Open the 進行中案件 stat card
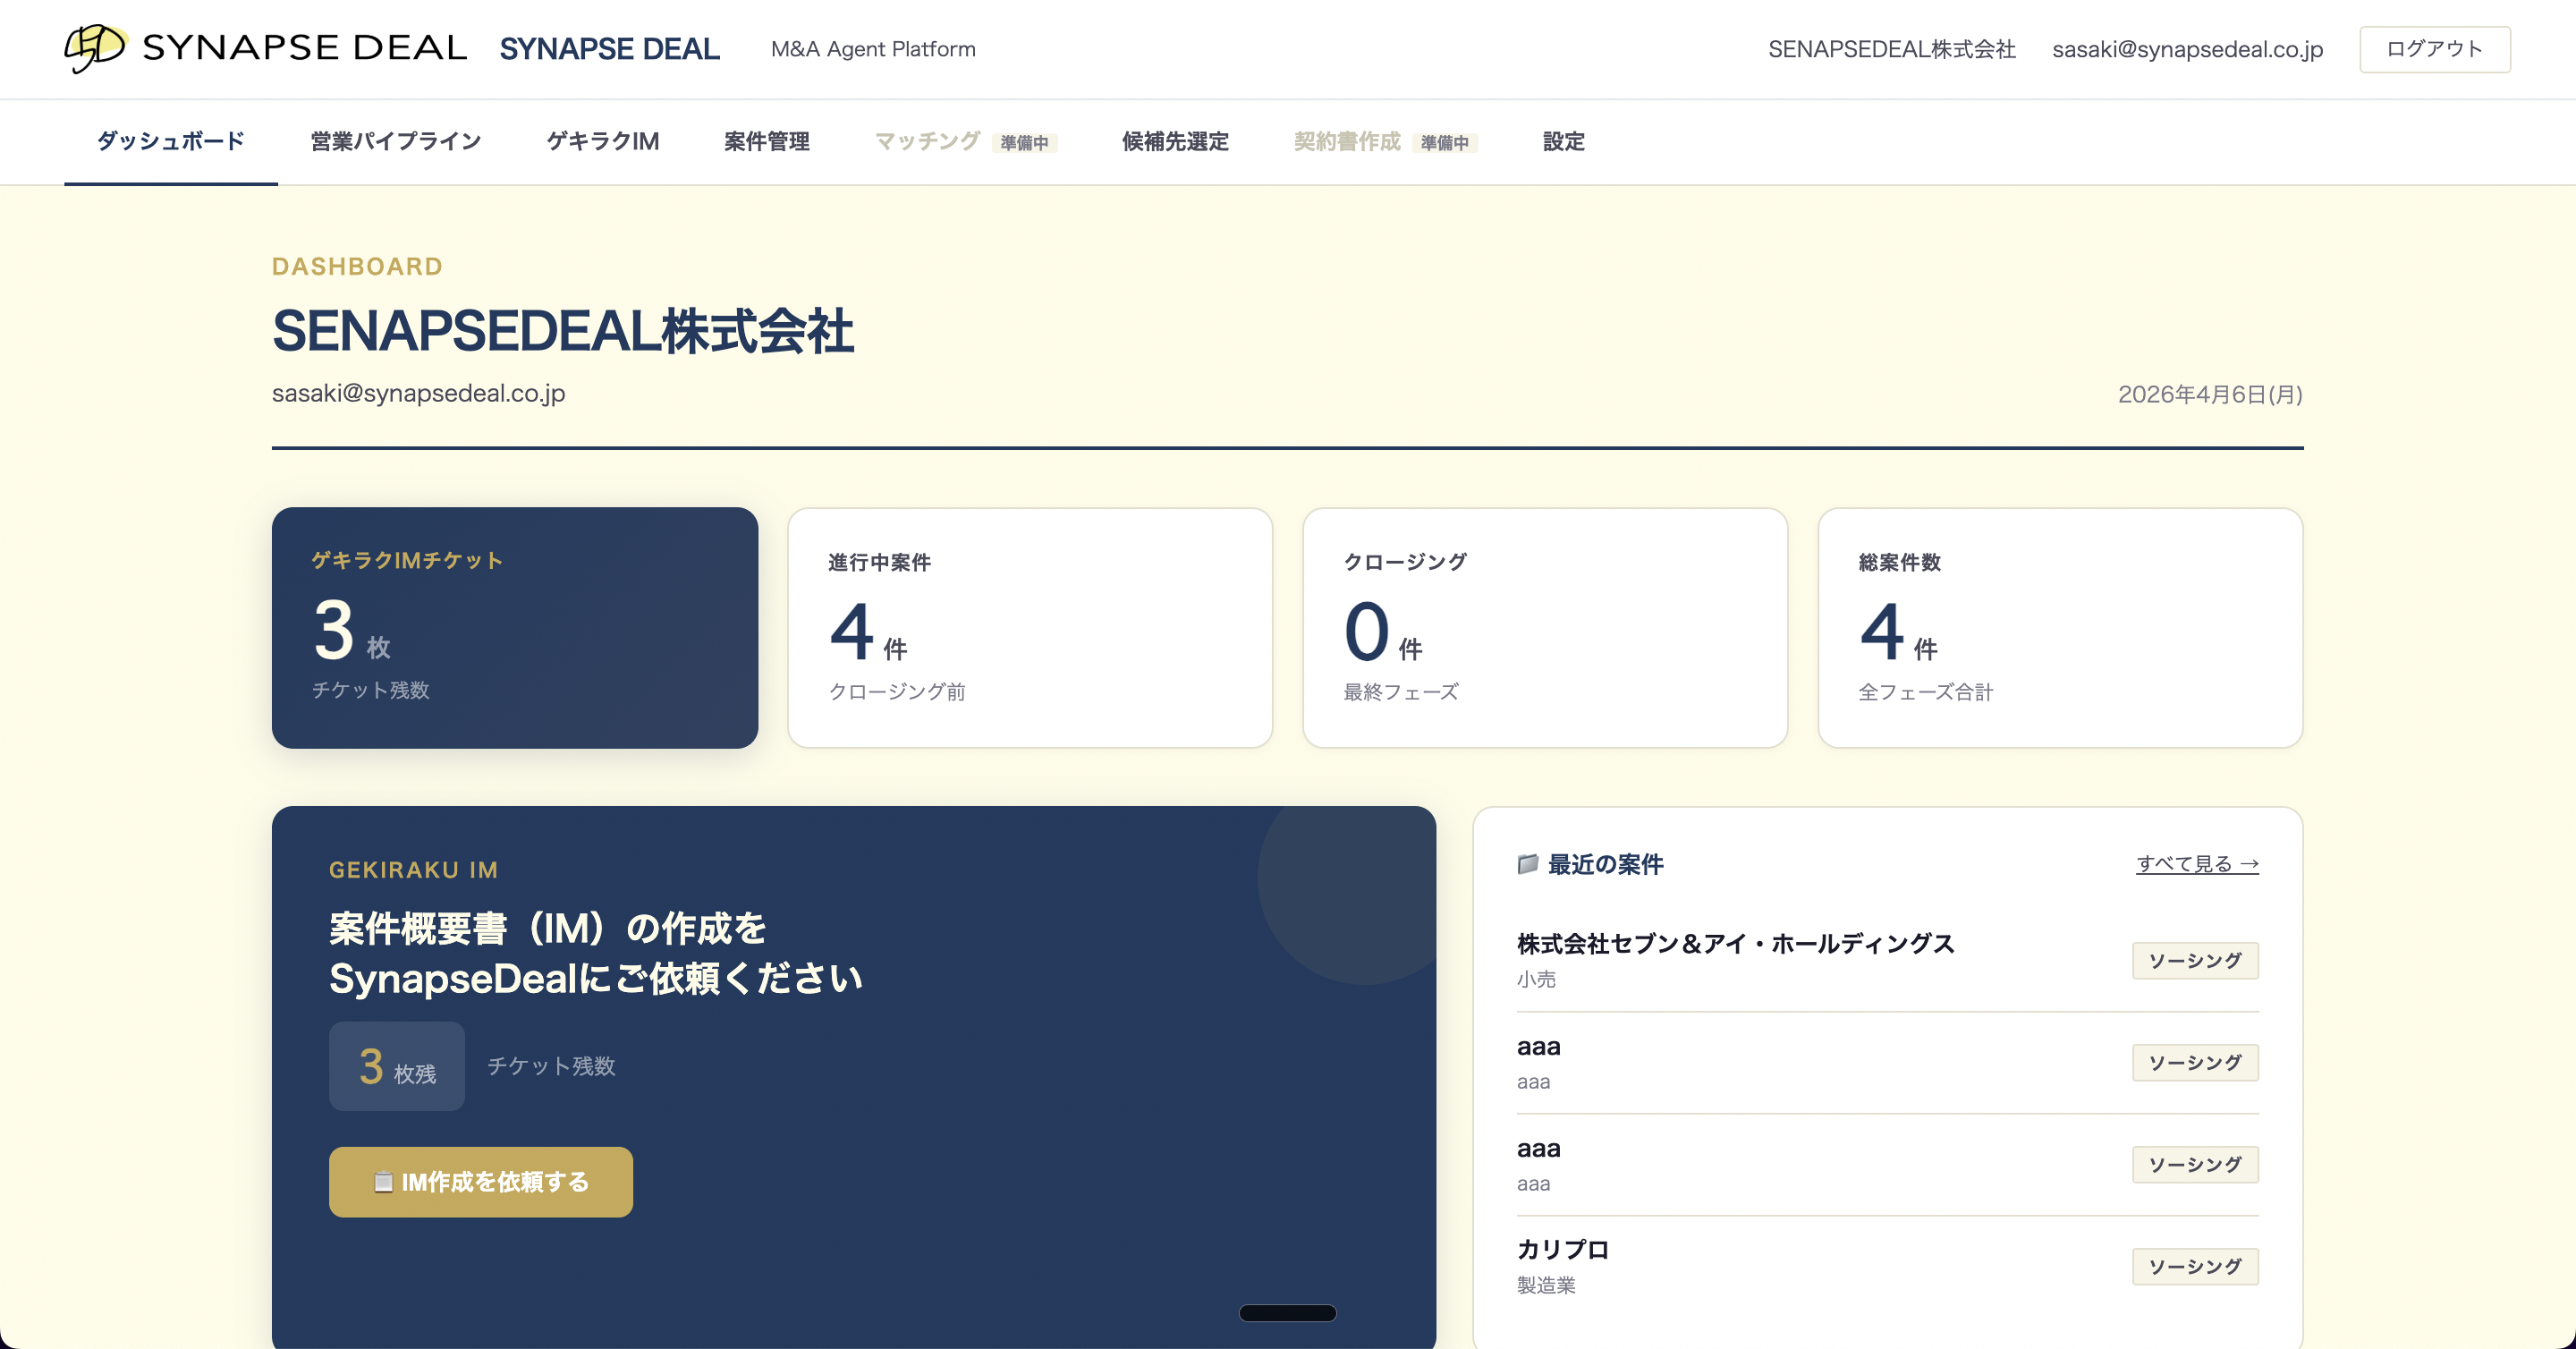This screenshot has width=2576, height=1349. (x=1029, y=628)
